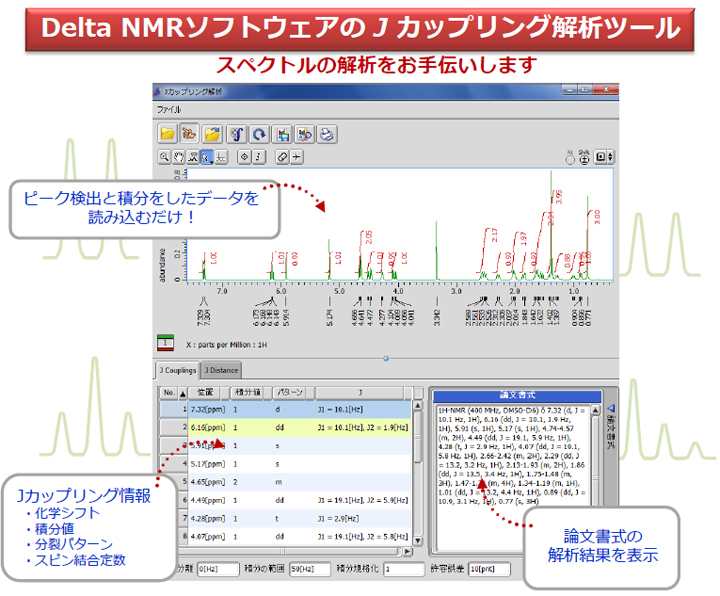Click the italic J coupling tool icon
This screenshot has height=596, width=720.
[x=259, y=157]
